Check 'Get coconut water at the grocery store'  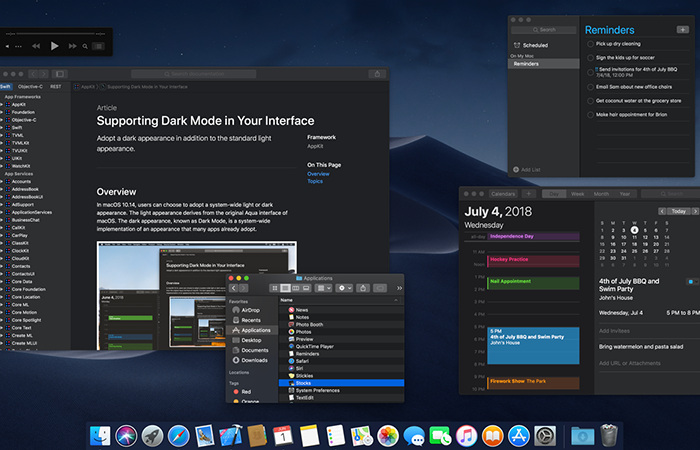(x=591, y=101)
